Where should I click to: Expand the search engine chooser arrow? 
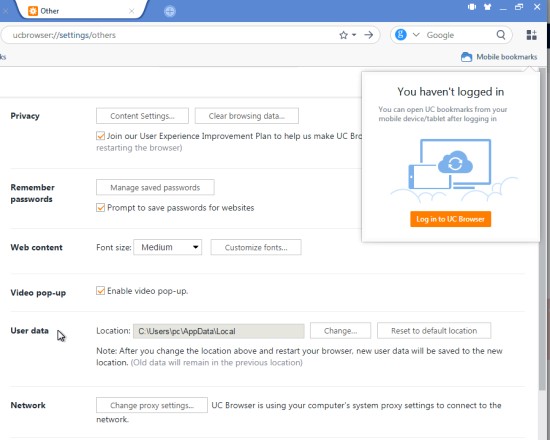(416, 35)
